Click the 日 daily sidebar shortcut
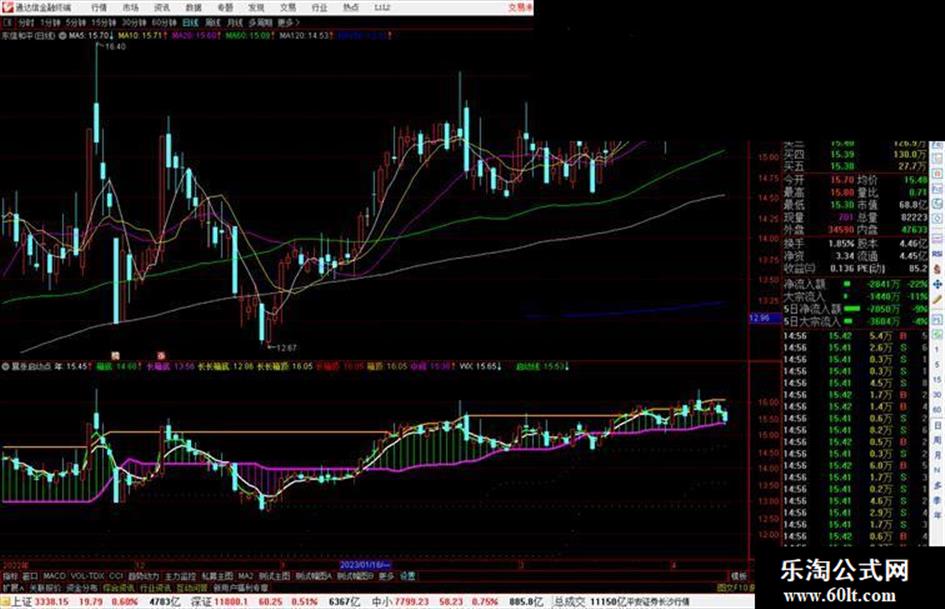Viewport: 945px width, 609px height. point(937,426)
